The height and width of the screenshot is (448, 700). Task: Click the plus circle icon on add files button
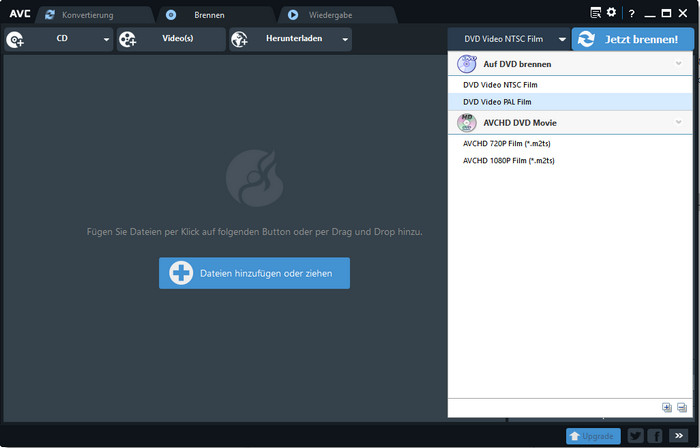[x=181, y=273]
